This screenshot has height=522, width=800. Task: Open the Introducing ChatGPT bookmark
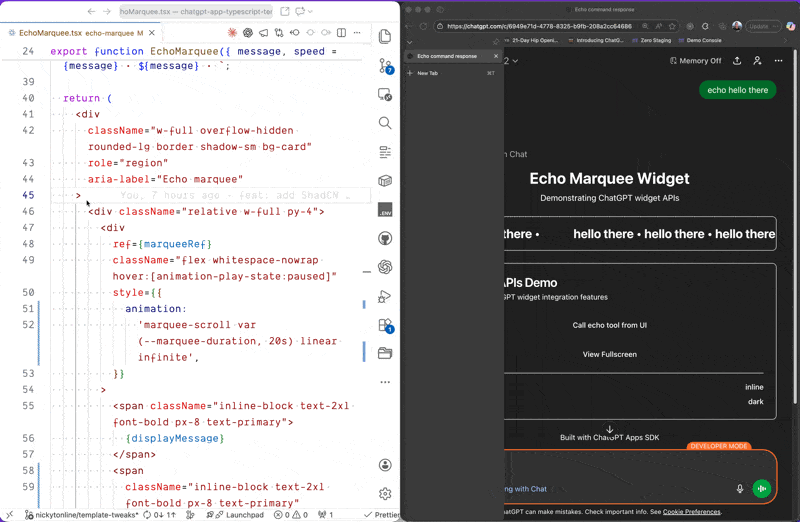[x=595, y=40]
